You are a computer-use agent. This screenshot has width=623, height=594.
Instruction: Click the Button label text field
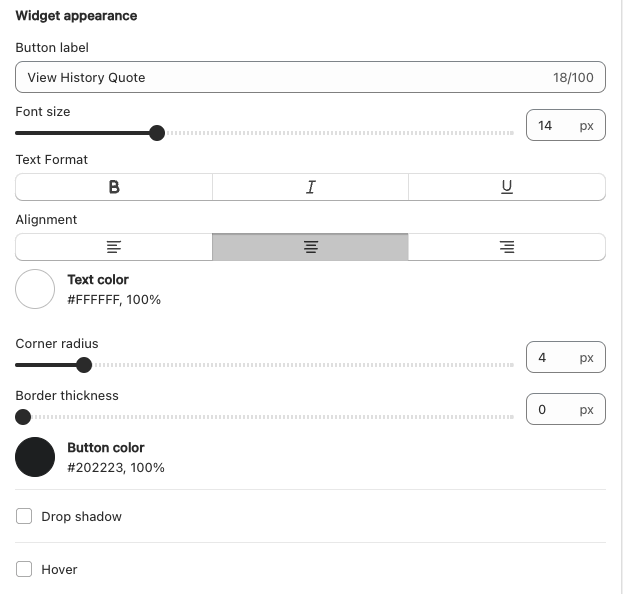[x=280, y=77]
